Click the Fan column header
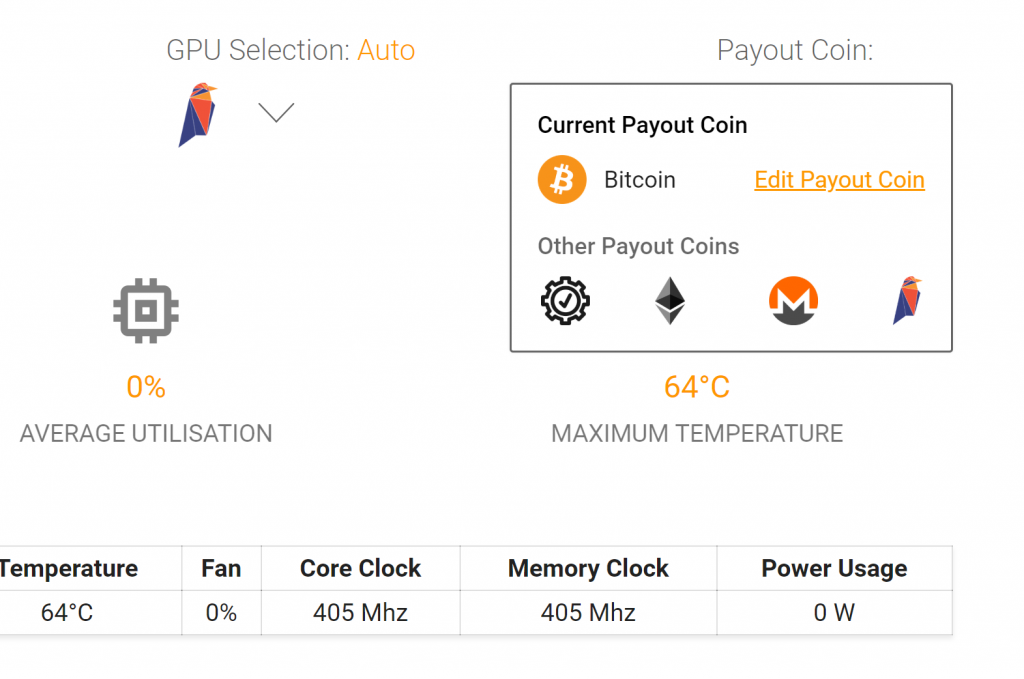This screenshot has height=679, width=1024. click(x=221, y=568)
